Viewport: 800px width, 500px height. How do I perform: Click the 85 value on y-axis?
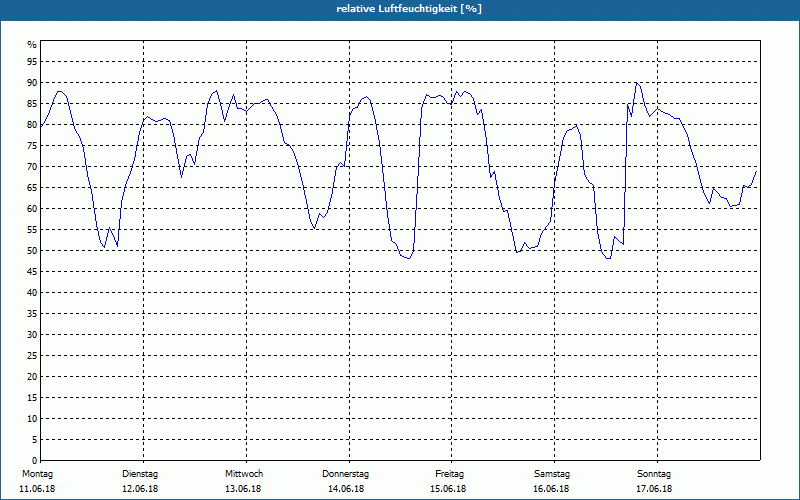(x=32, y=104)
